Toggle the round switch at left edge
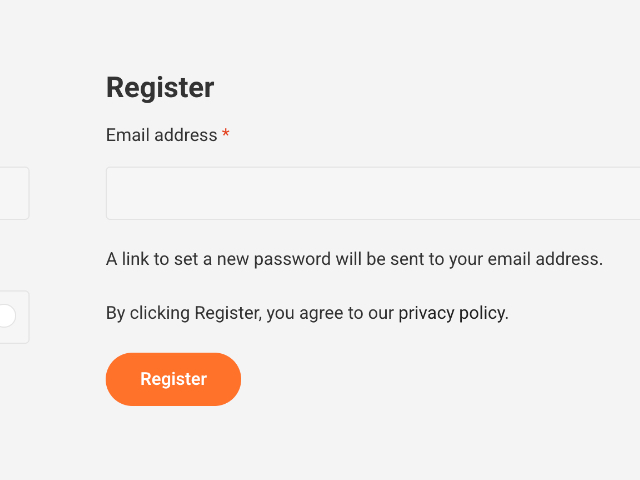 tap(6, 316)
